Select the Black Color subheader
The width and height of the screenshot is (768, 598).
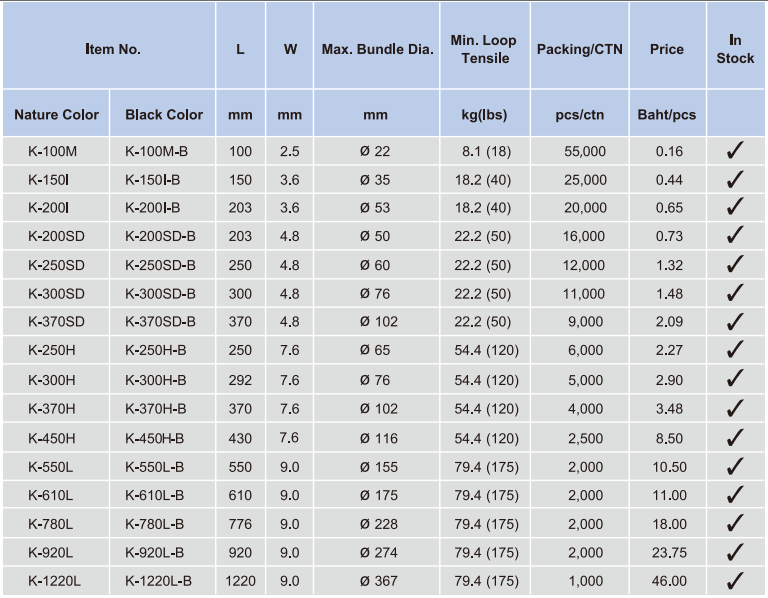(x=164, y=115)
